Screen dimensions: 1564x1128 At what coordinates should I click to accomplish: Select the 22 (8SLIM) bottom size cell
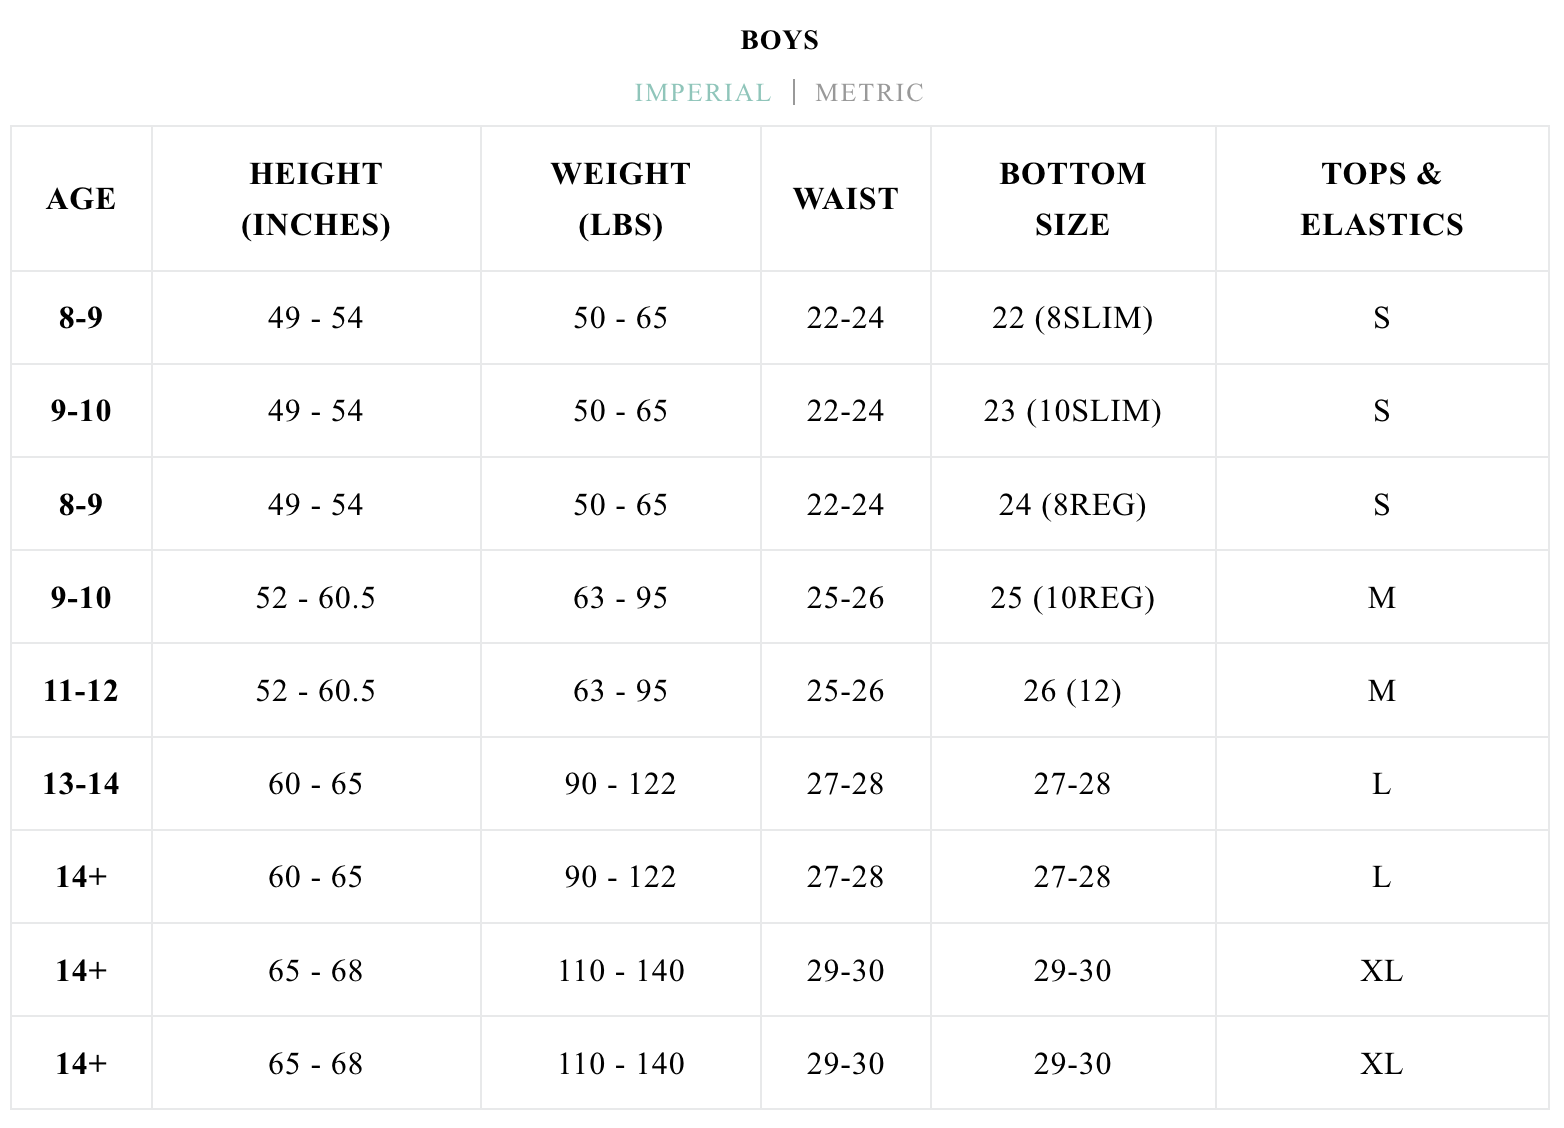coord(1072,318)
